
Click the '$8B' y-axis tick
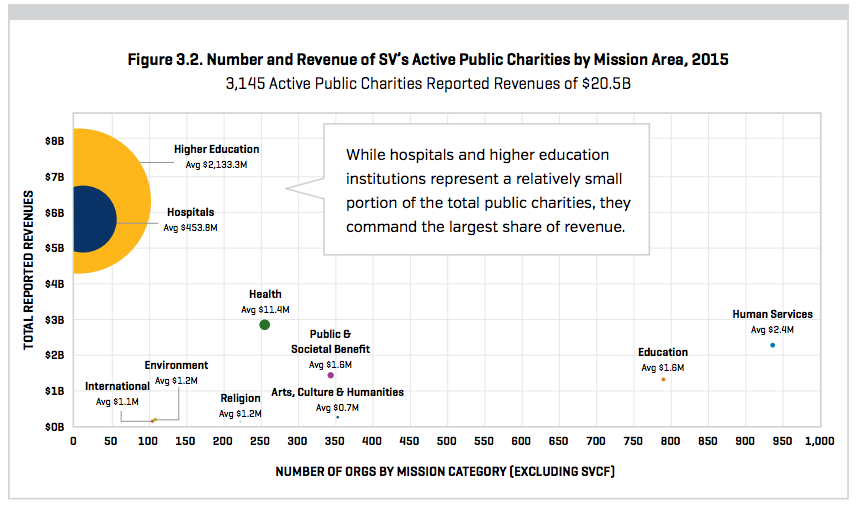coord(55,141)
